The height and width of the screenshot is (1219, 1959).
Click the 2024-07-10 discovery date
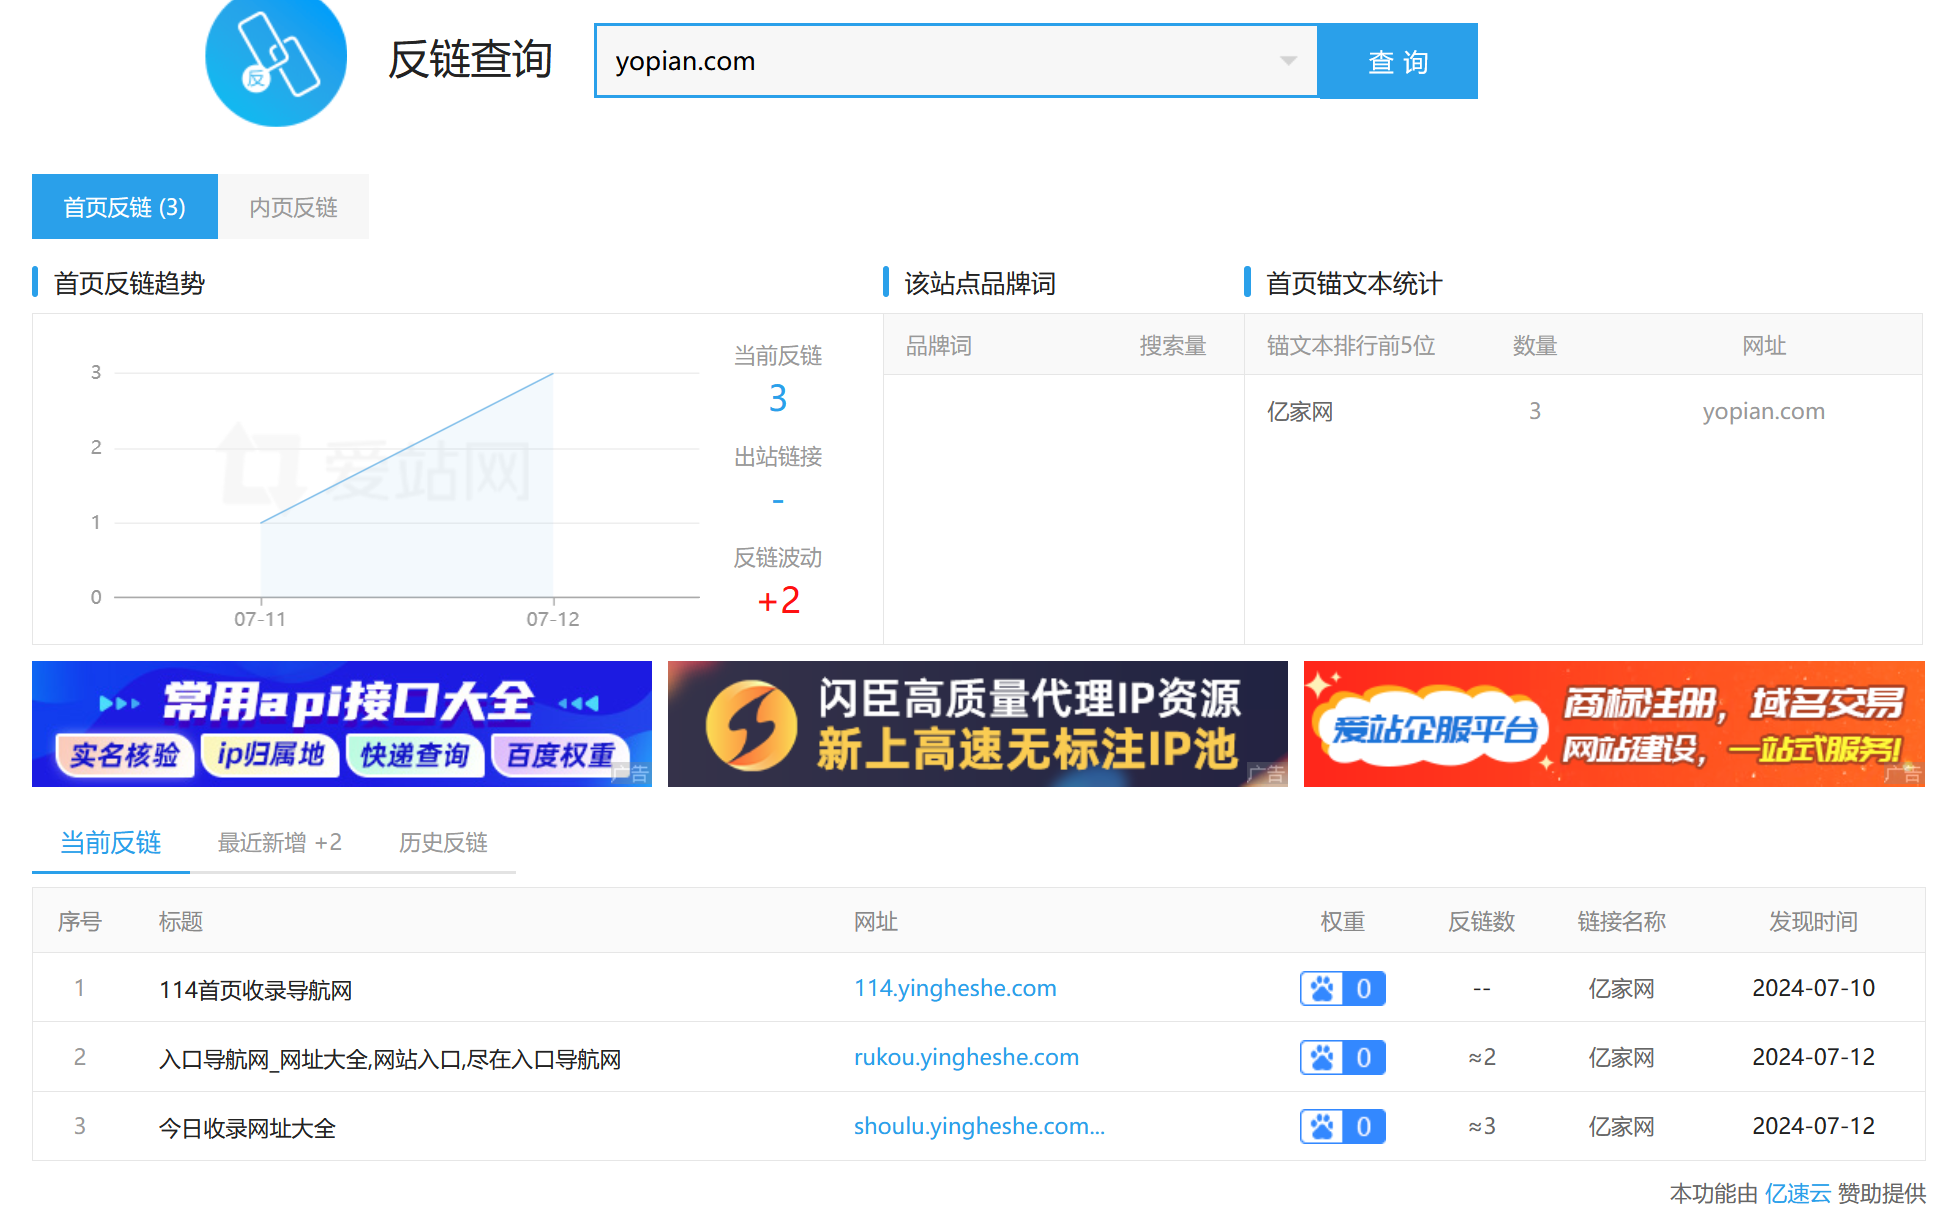coord(1813,988)
